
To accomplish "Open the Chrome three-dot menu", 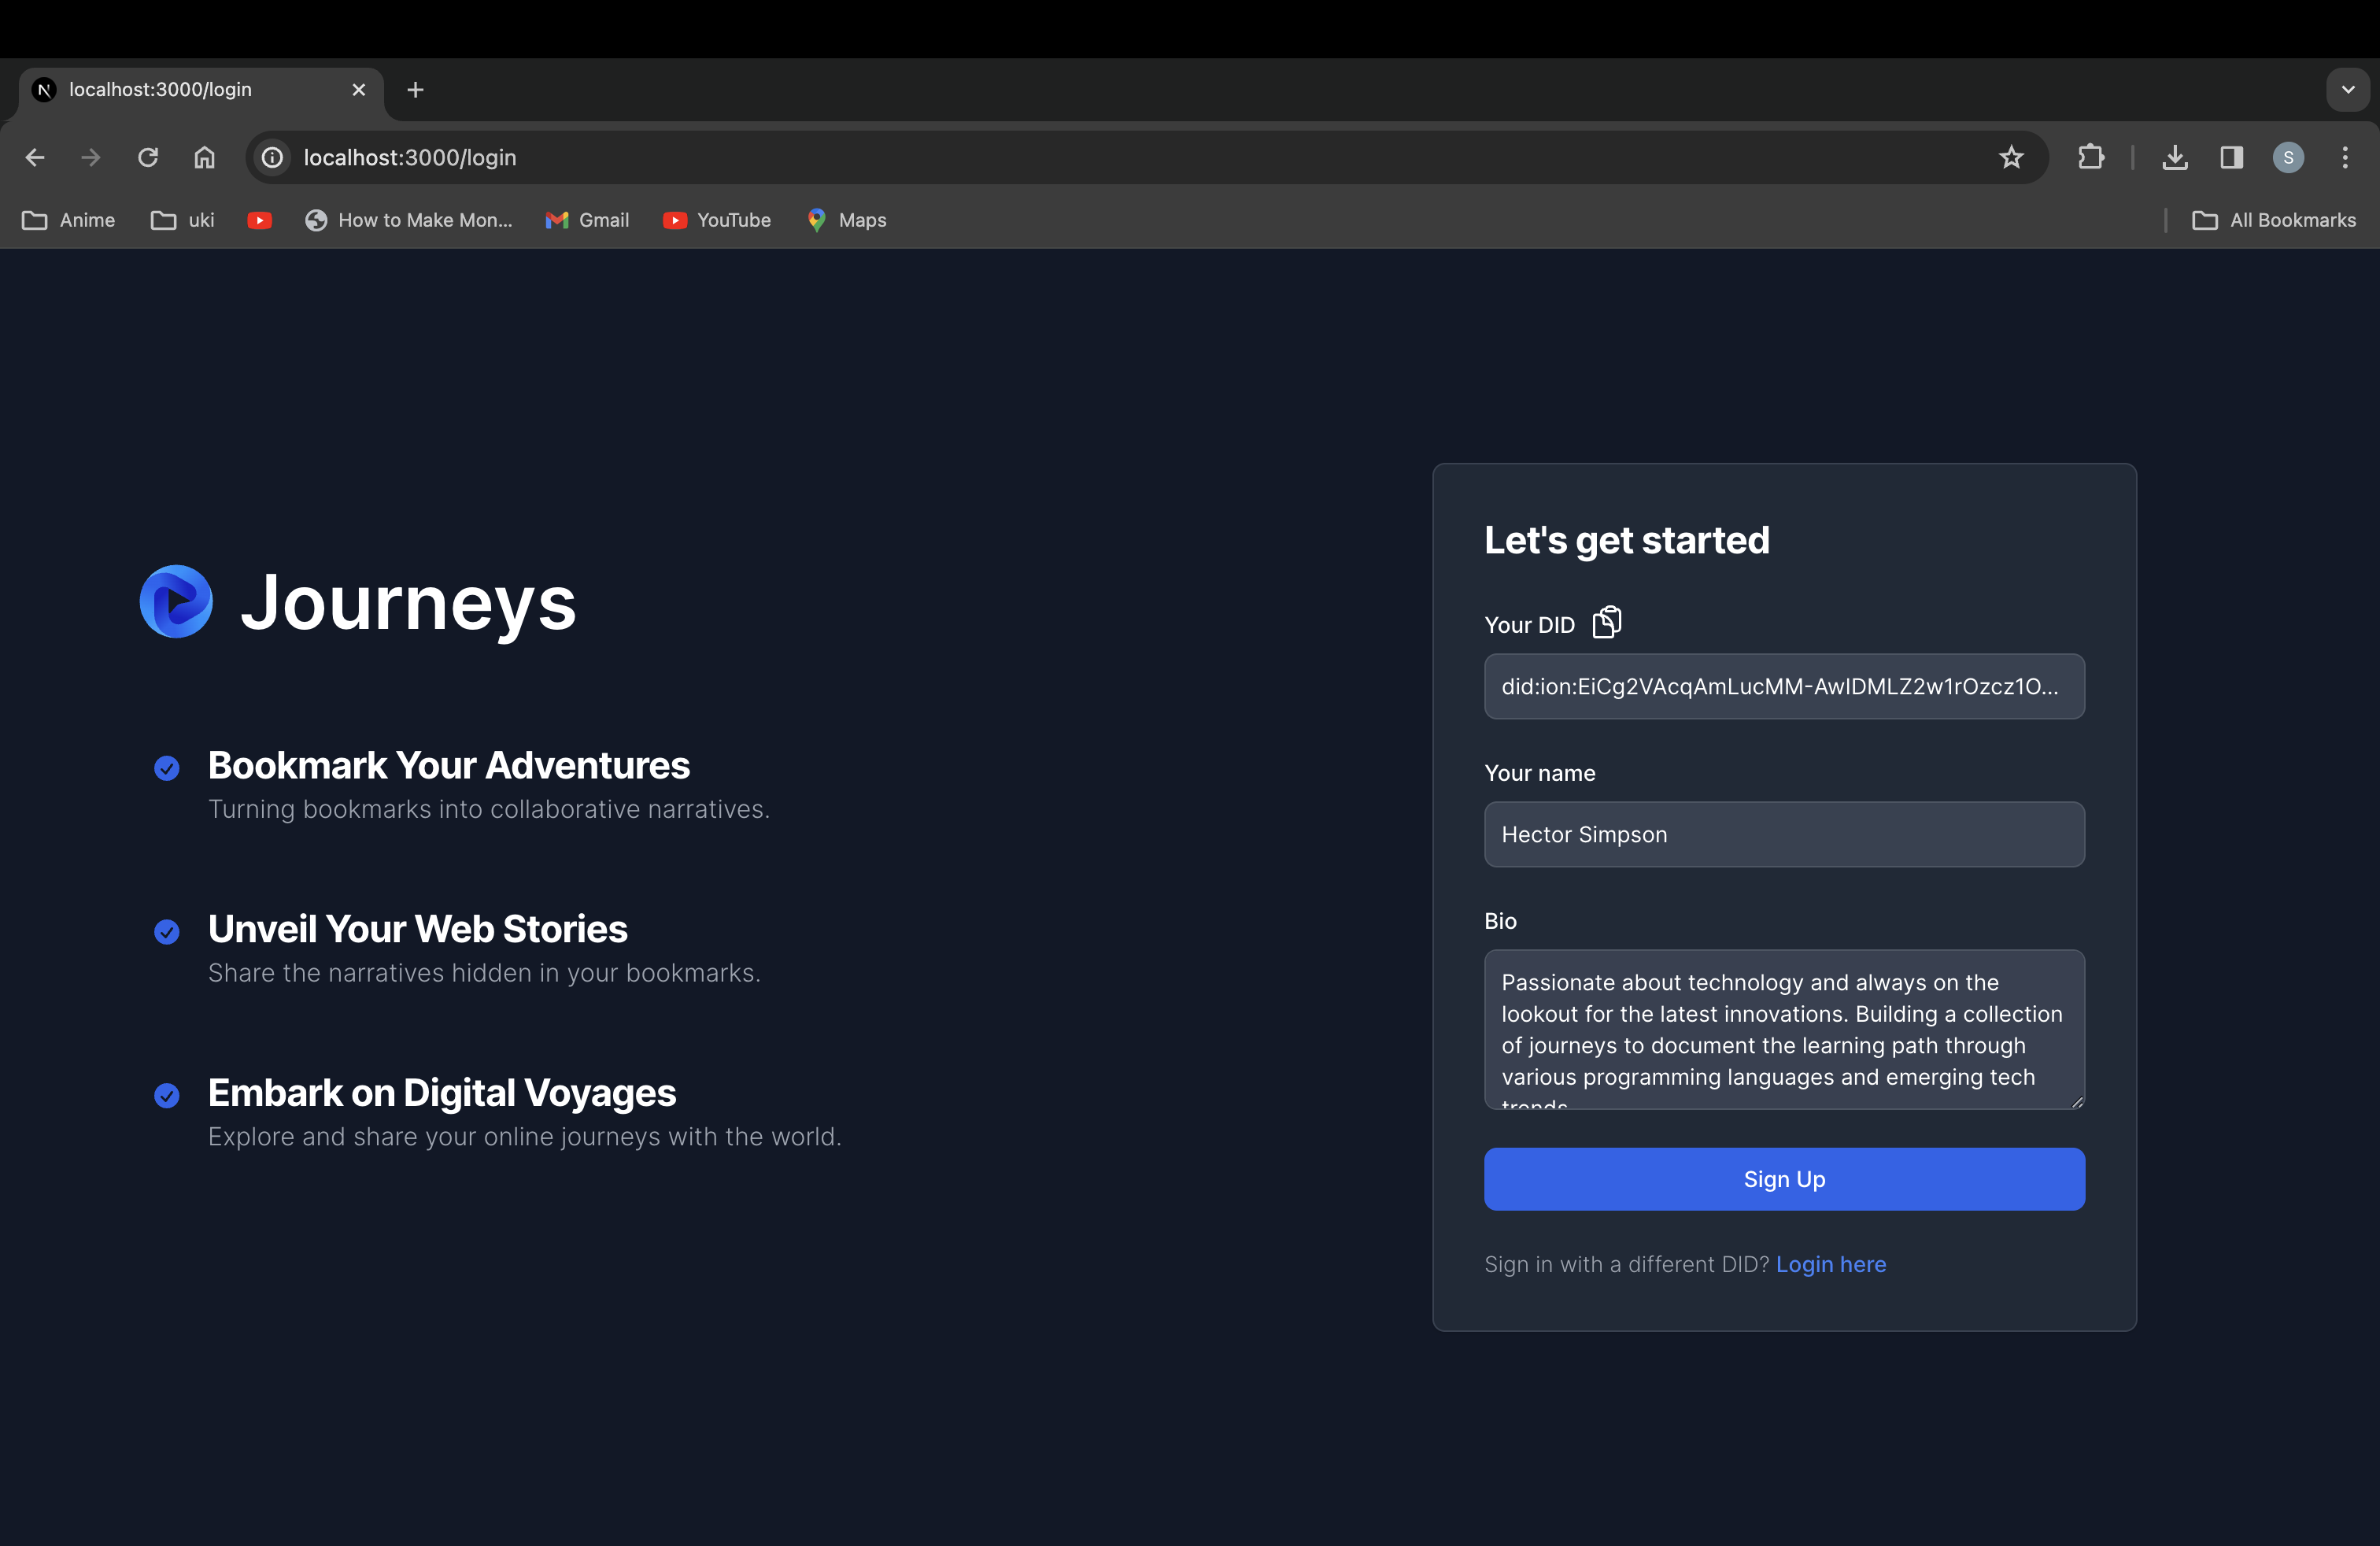I will tap(2345, 157).
